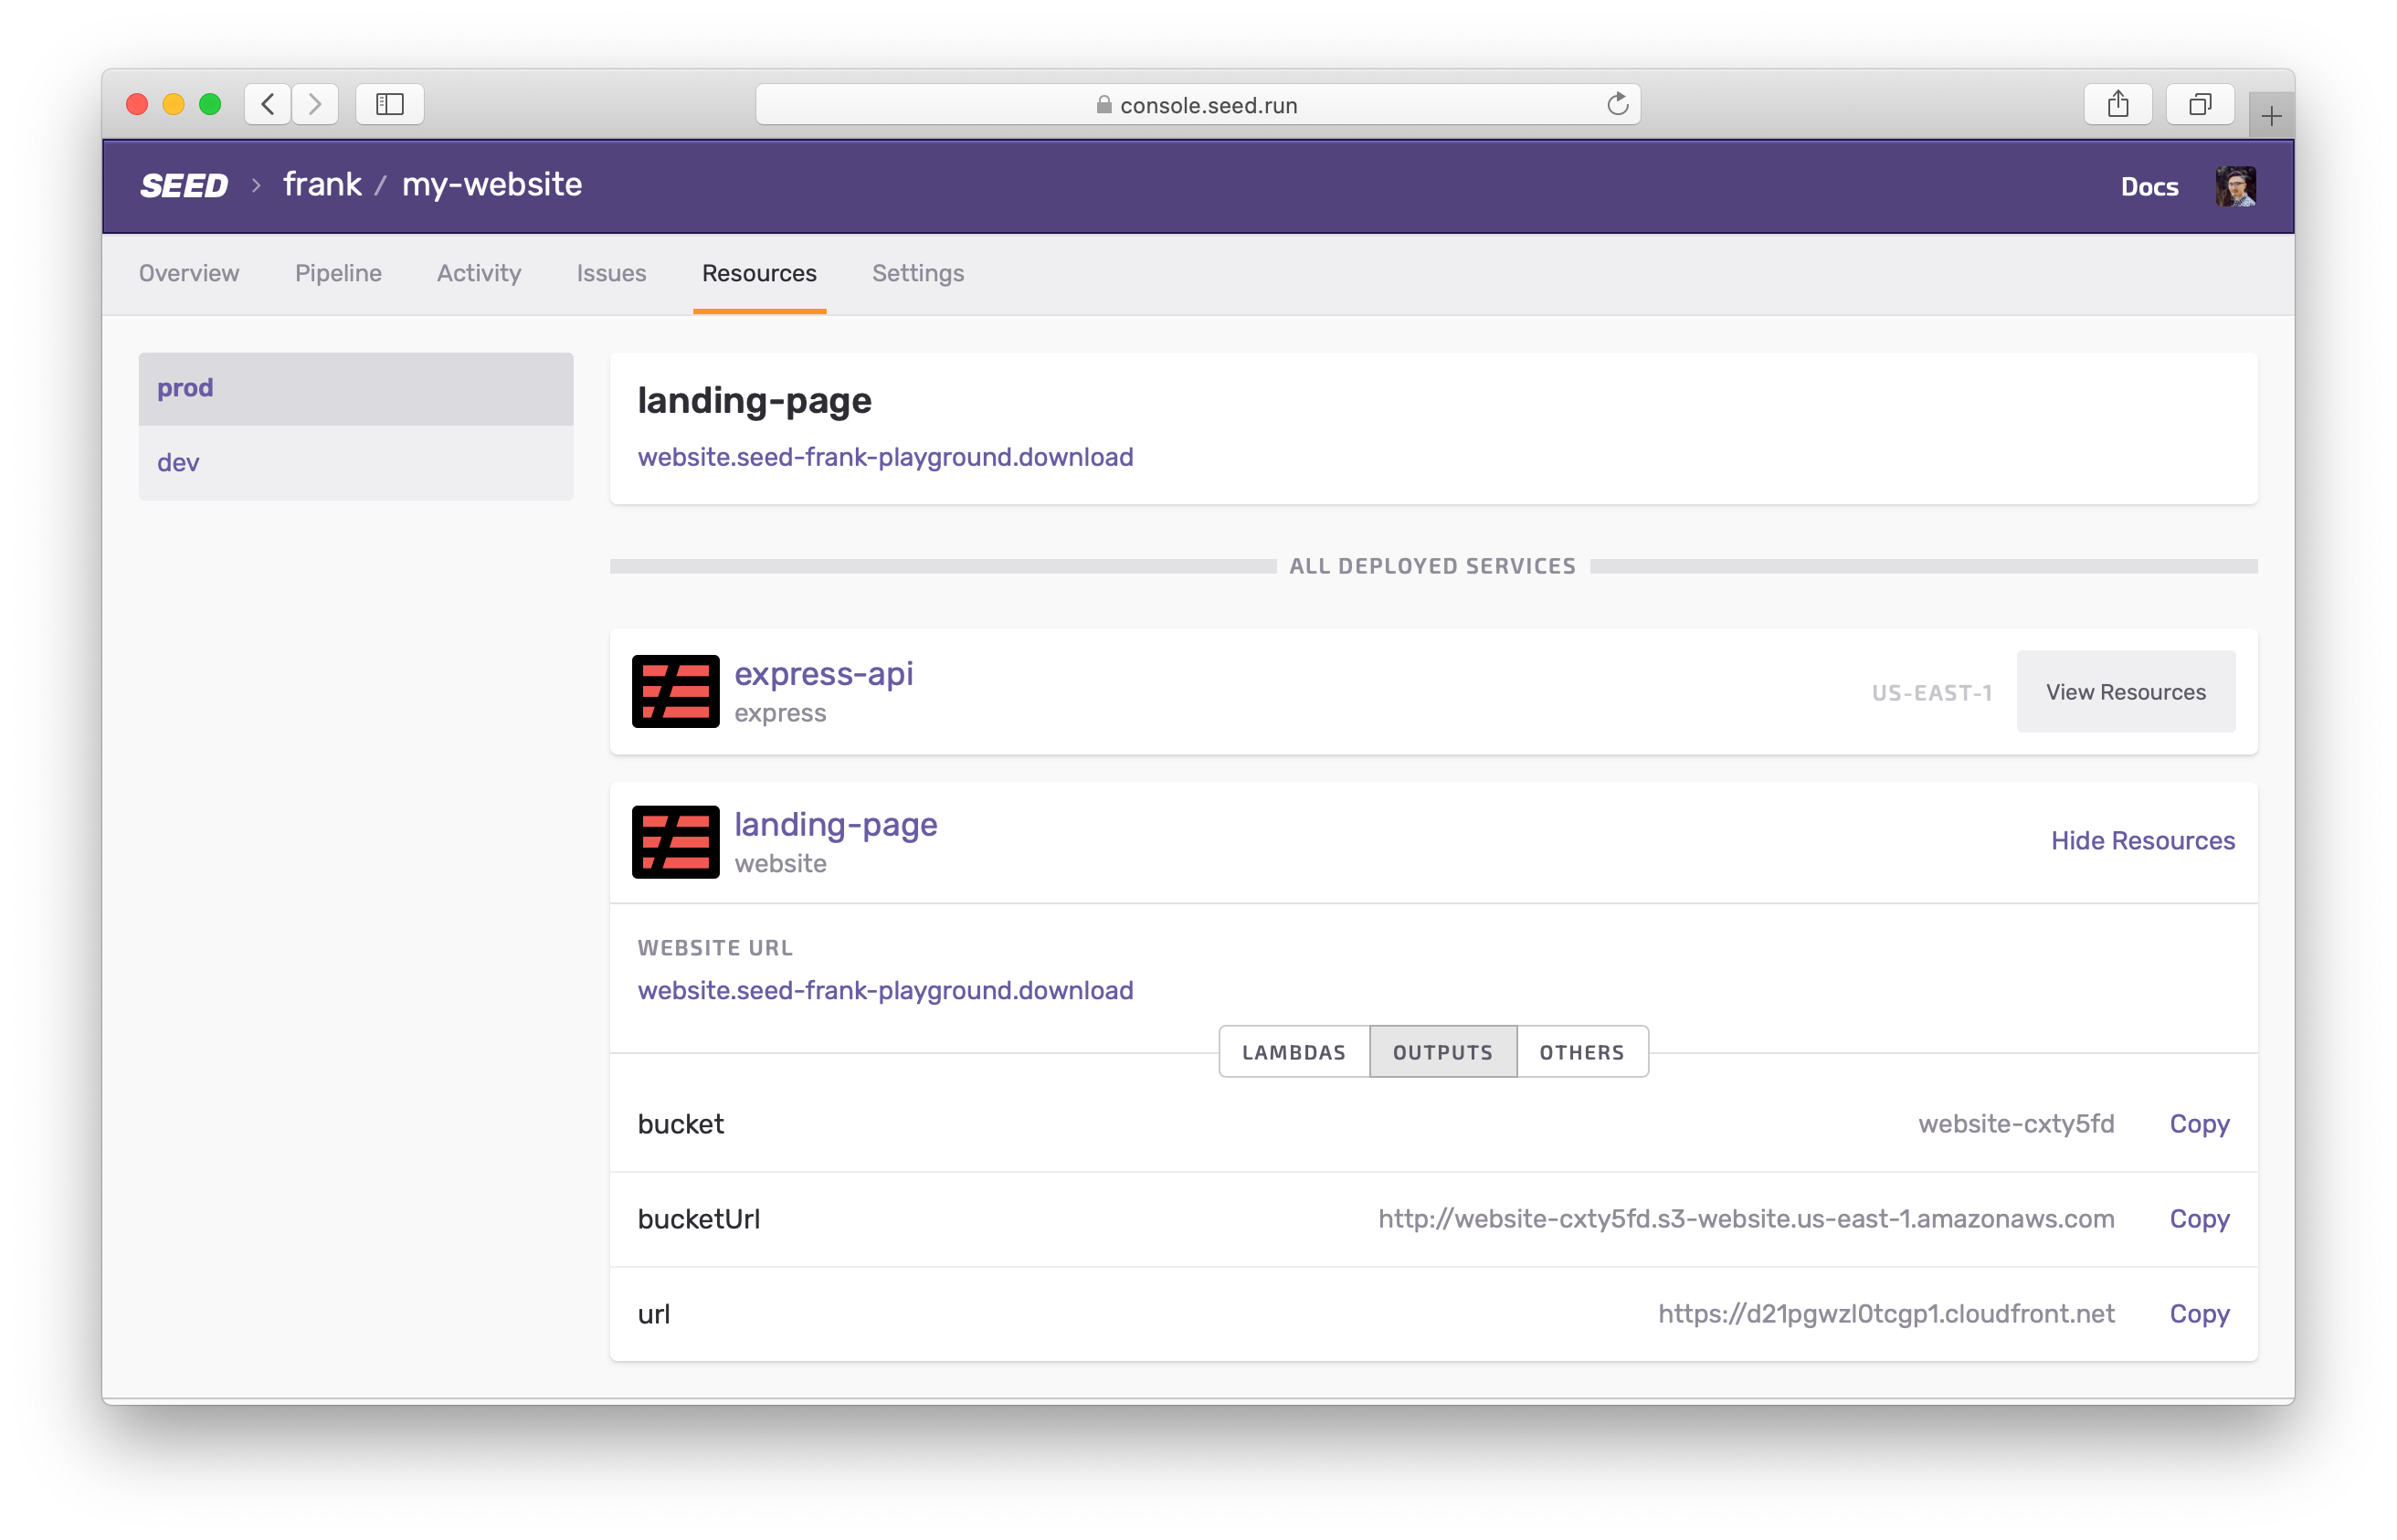Image resolution: width=2397 pixels, height=1540 pixels.
Task: Go to the Settings tab
Action: tap(917, 273)
